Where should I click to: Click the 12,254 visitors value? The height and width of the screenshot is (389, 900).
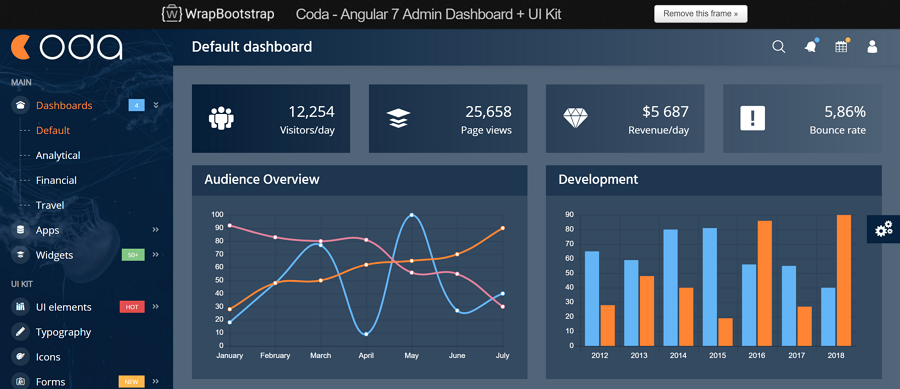[x=311, y=111]
